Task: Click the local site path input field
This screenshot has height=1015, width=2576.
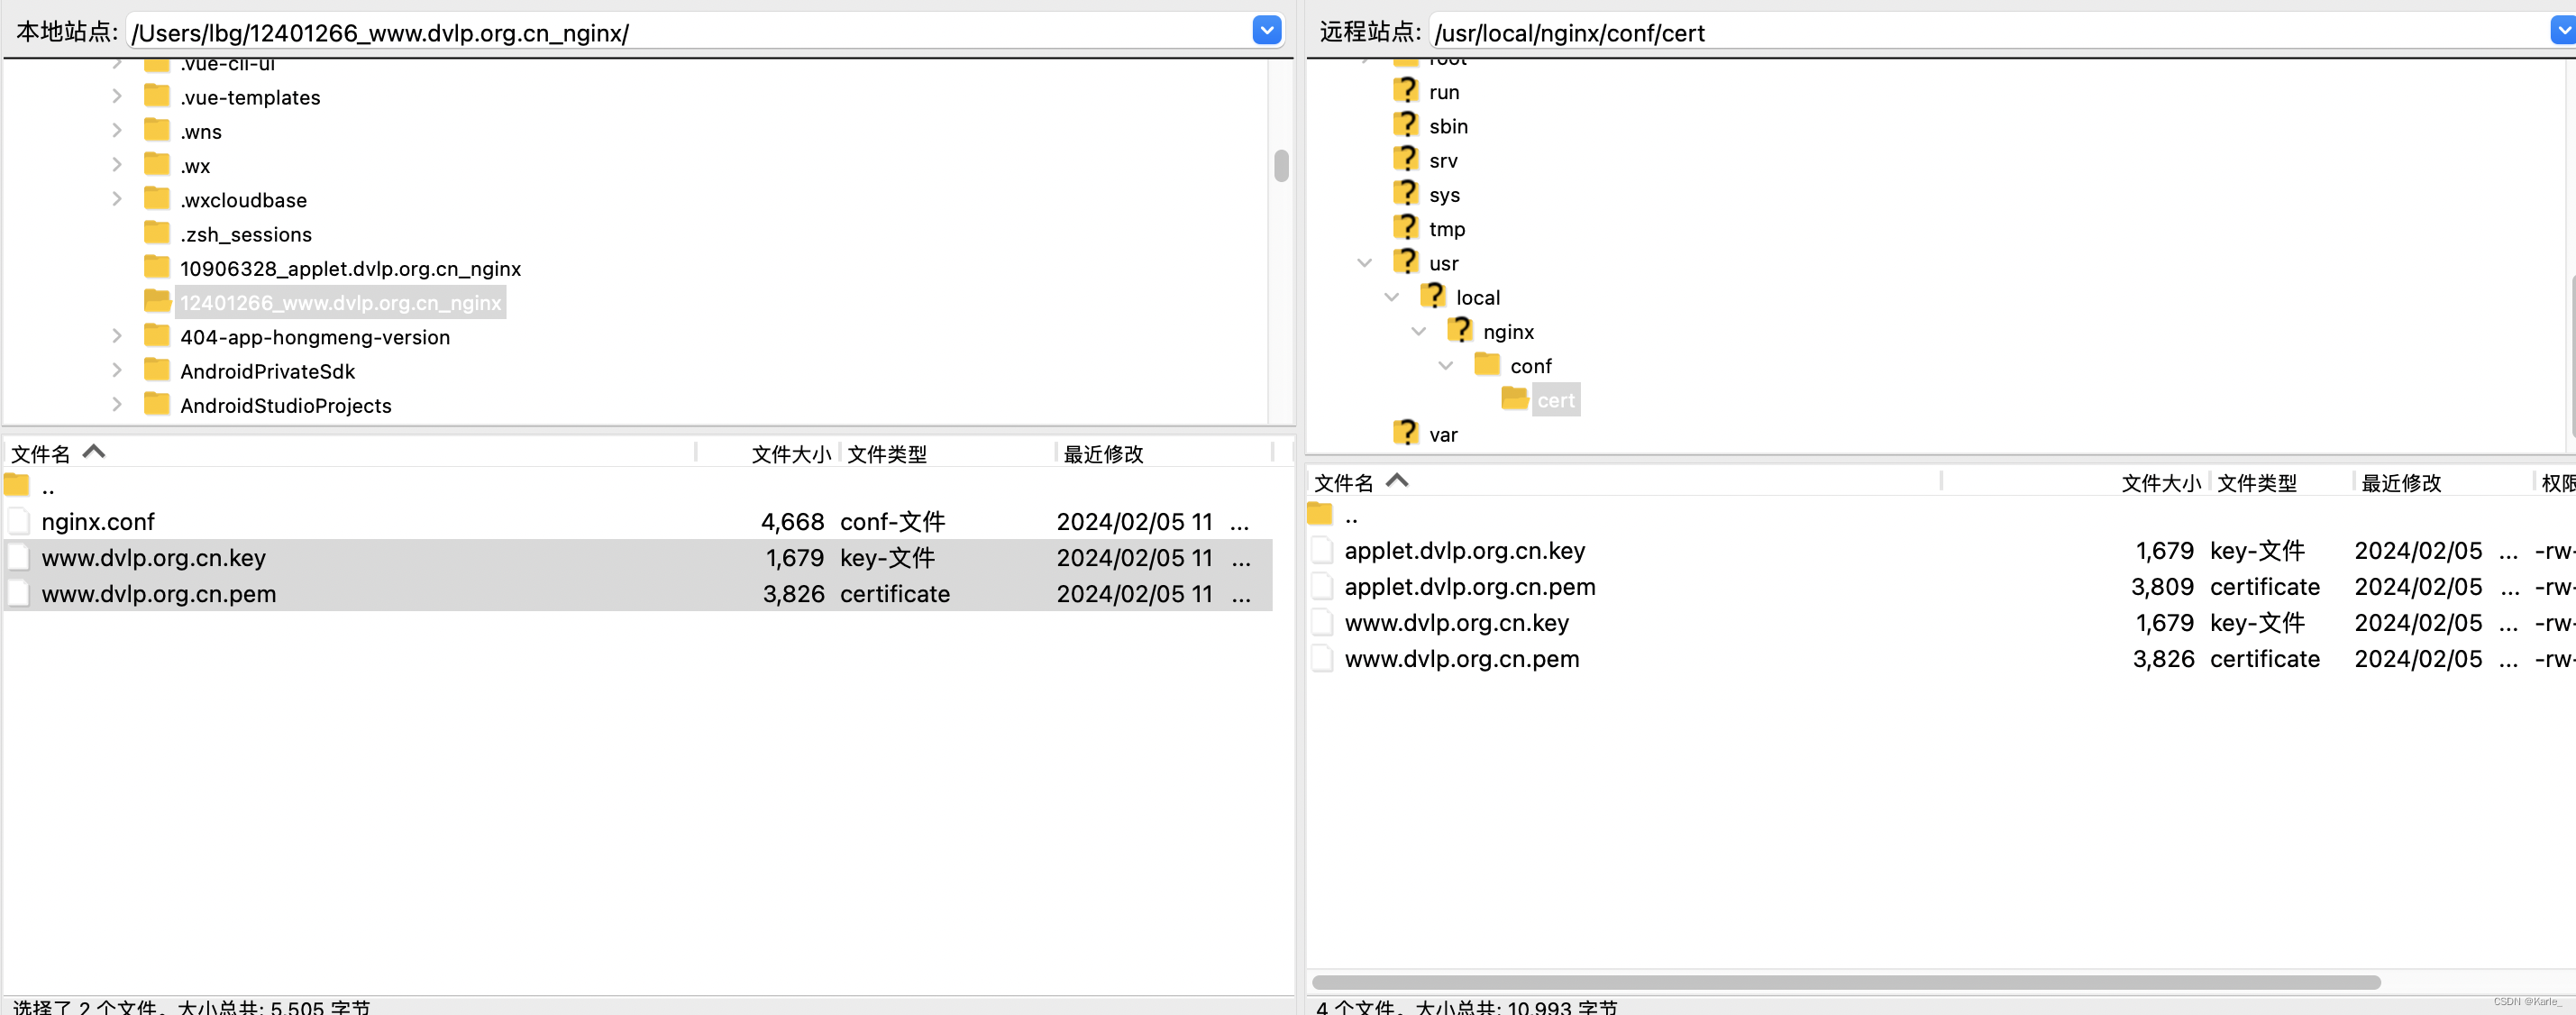Action: tap(690, 32)
